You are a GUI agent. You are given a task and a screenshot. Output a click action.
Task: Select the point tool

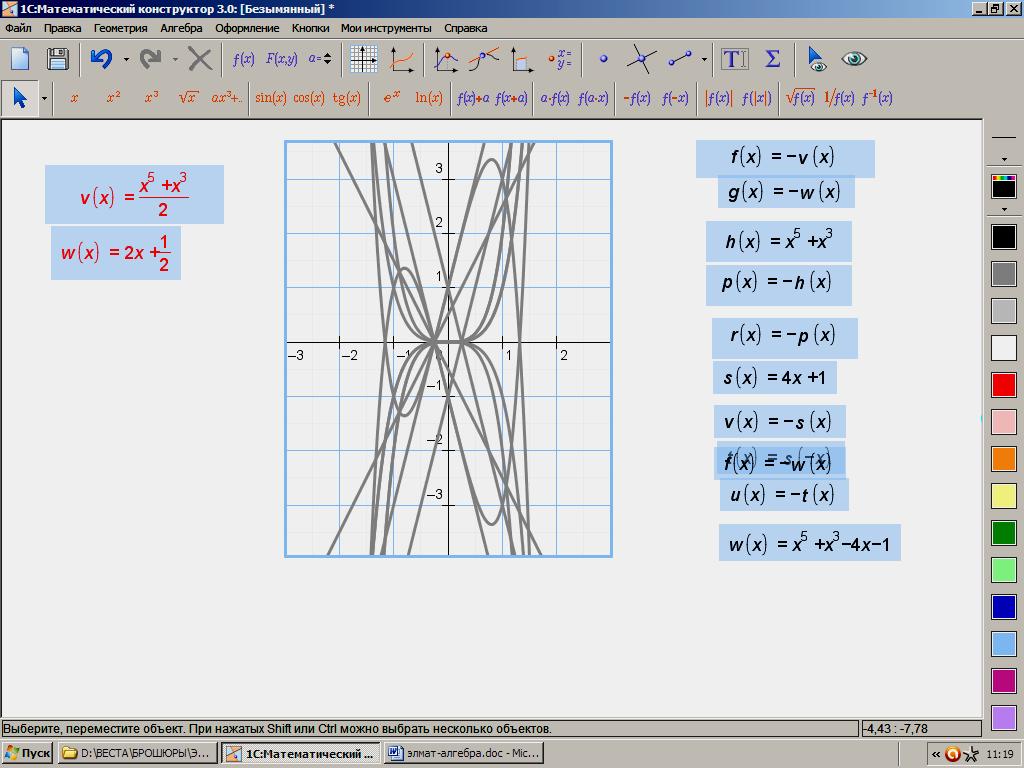[603, 59]
